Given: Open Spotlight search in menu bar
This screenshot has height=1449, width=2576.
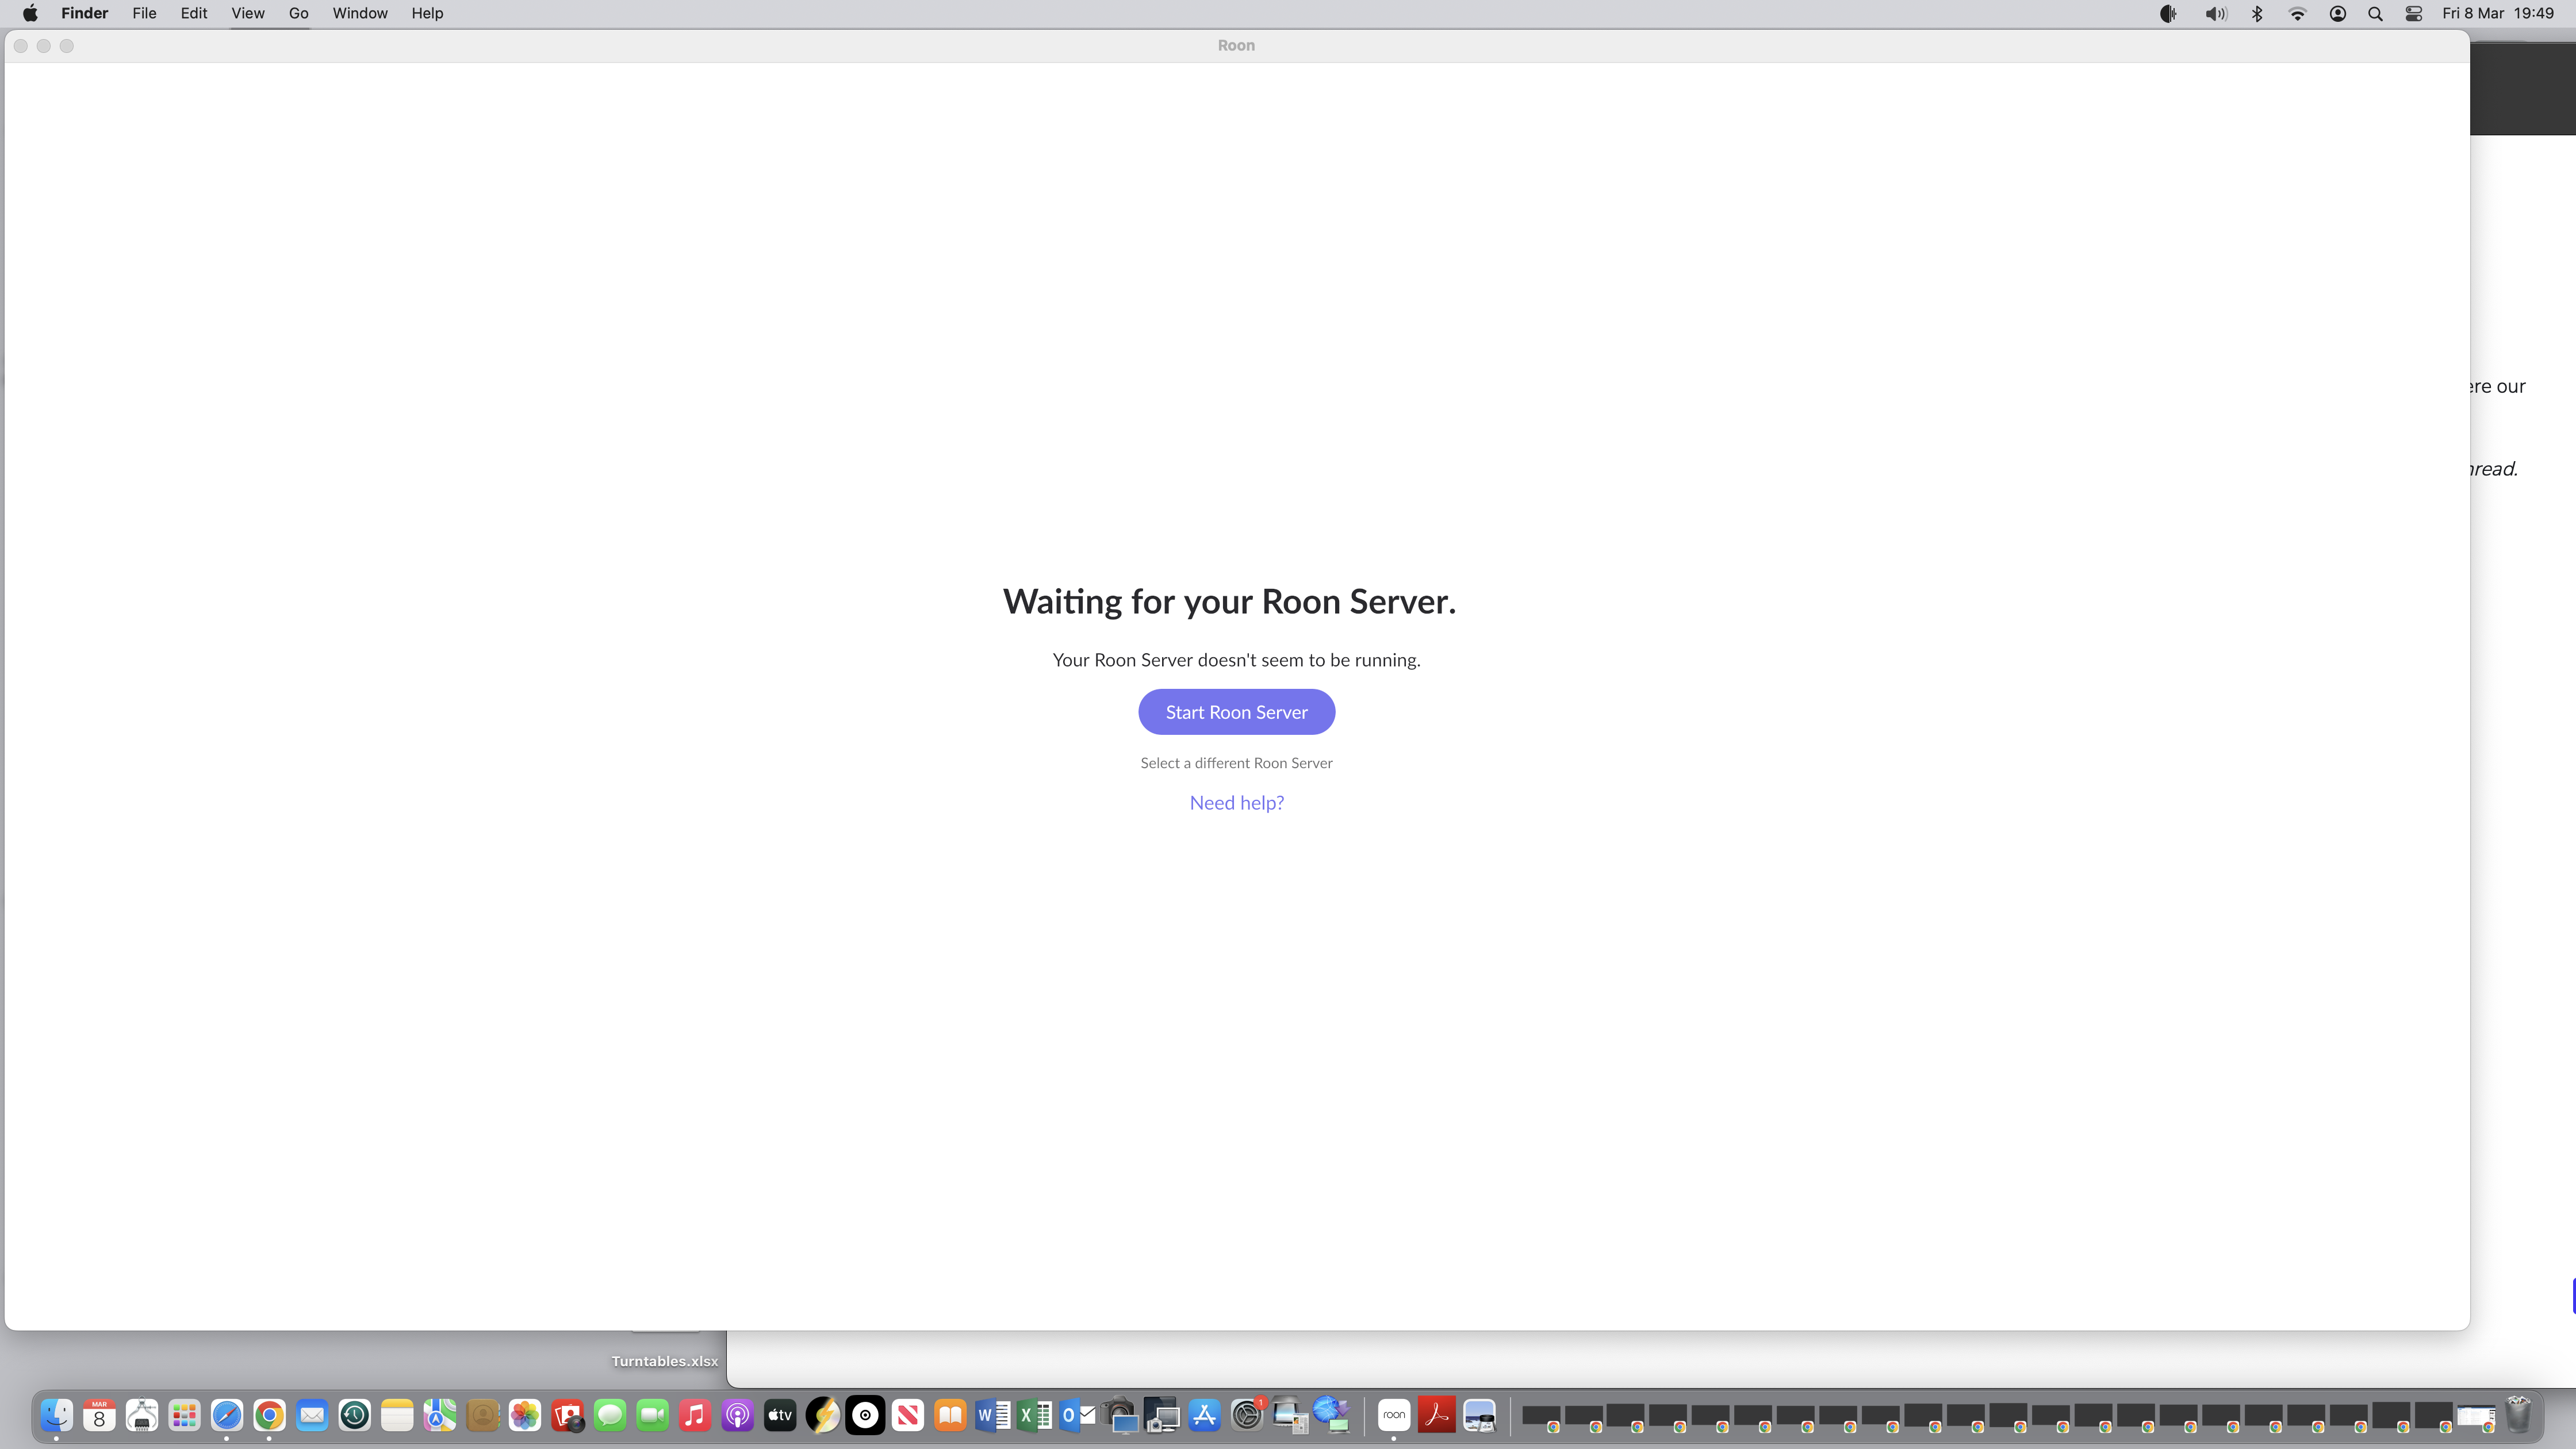Looking at the screenshot, I should (2375, 13).
